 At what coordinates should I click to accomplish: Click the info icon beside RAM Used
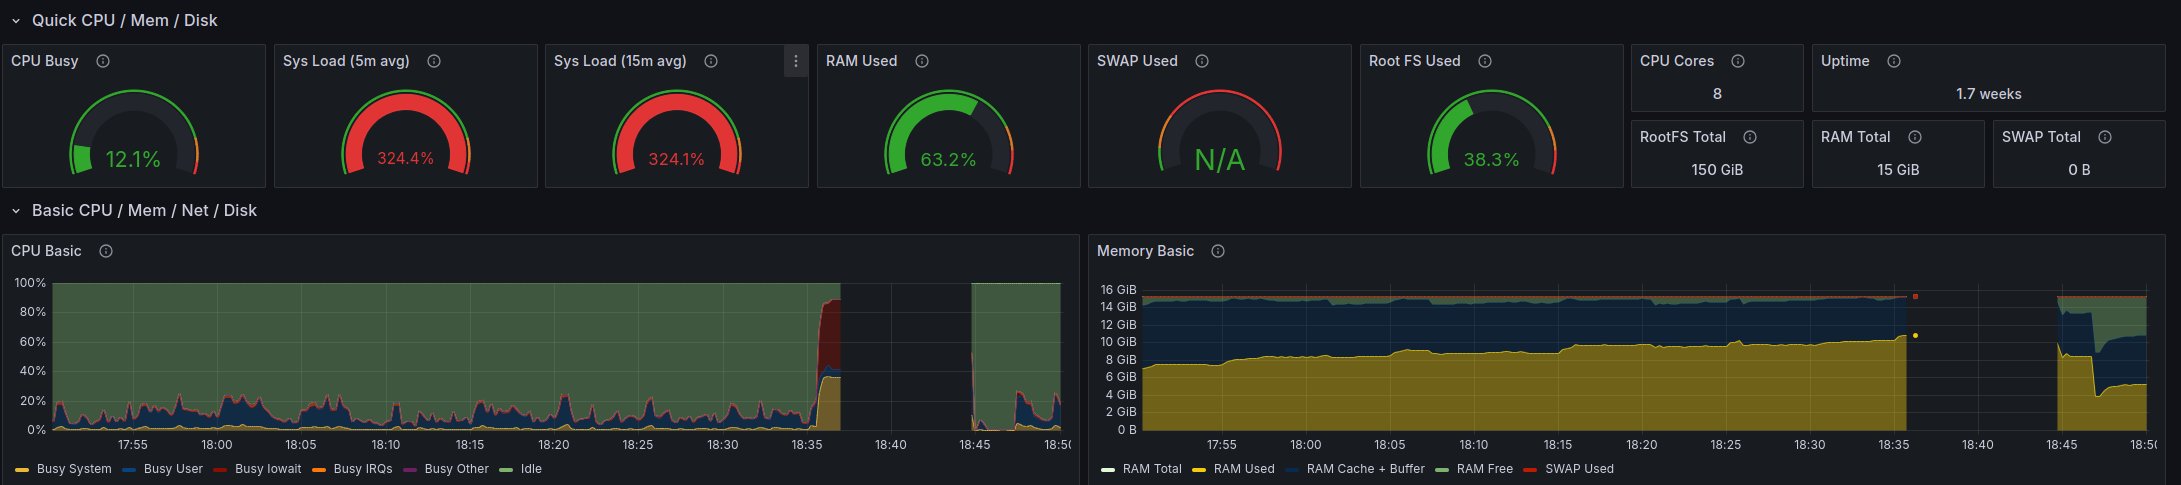click(x=922, y=61)
